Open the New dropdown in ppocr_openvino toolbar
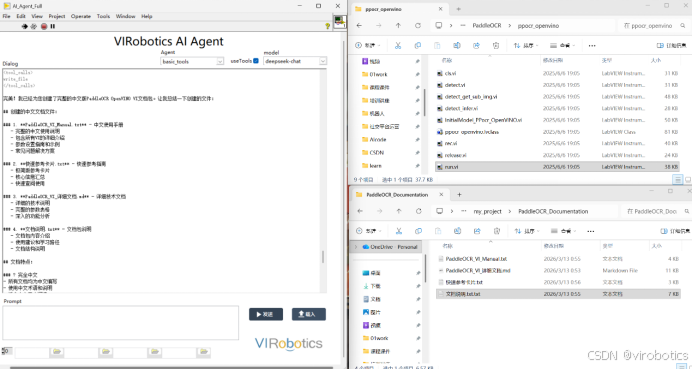 click(x=367, y=46)
